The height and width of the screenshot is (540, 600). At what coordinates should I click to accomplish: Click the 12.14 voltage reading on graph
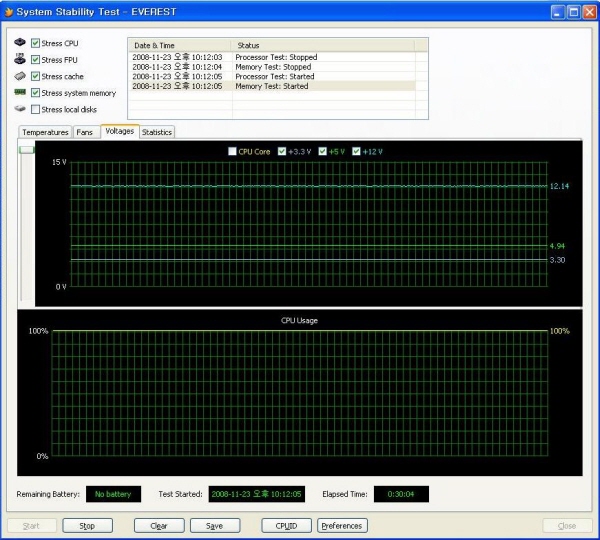click(559, 186)
